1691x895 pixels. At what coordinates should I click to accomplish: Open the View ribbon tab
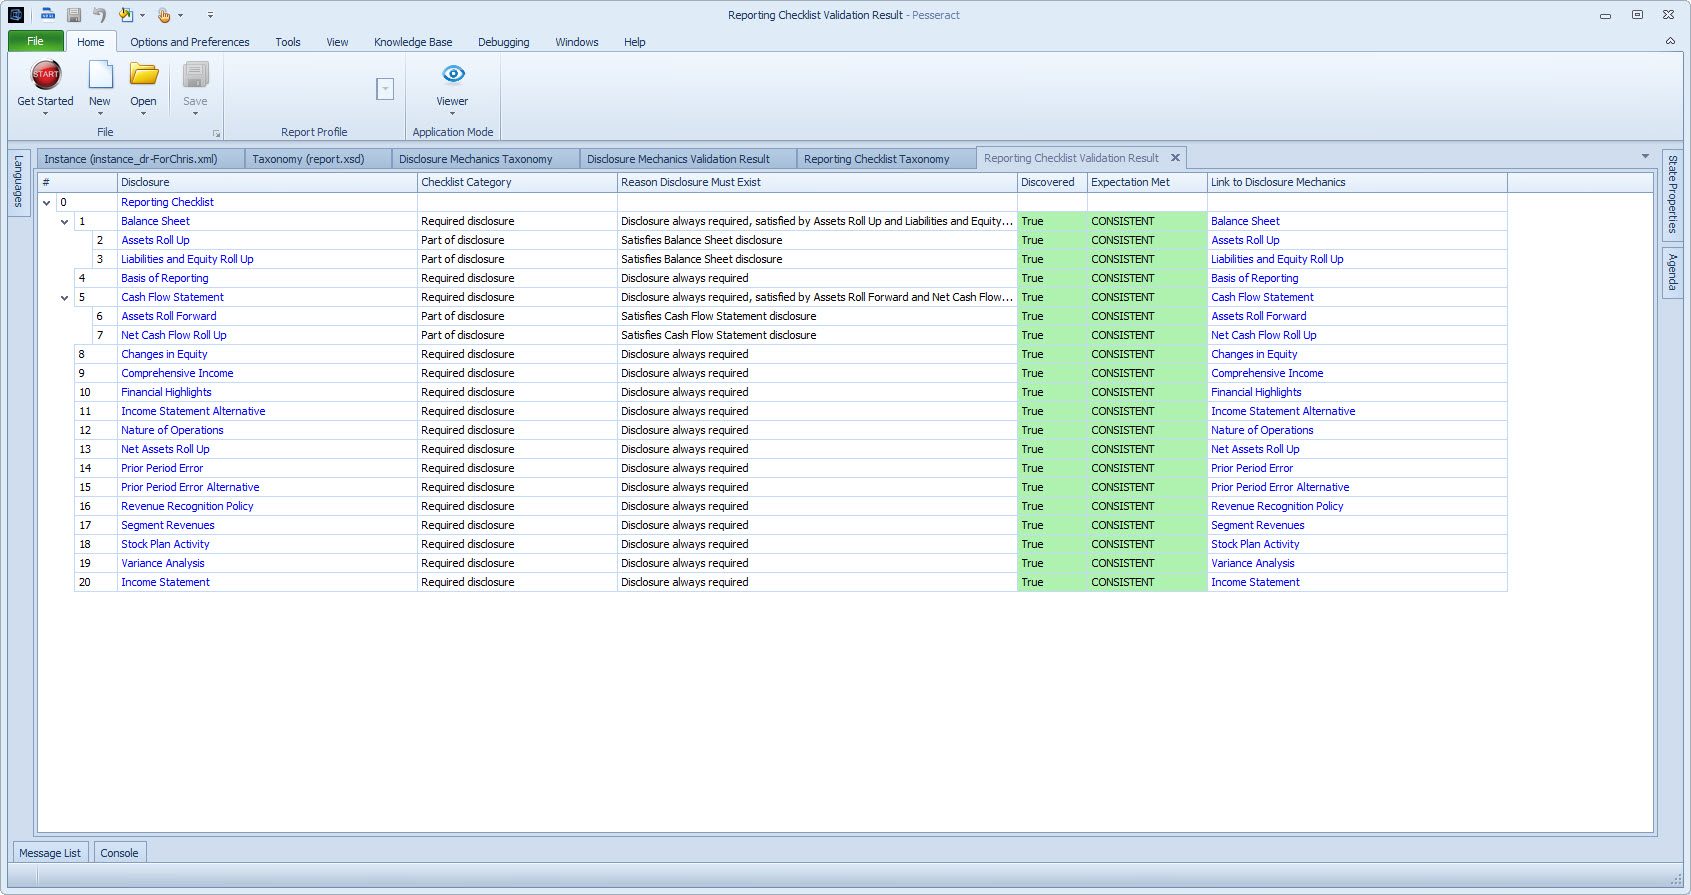point(337,42)
